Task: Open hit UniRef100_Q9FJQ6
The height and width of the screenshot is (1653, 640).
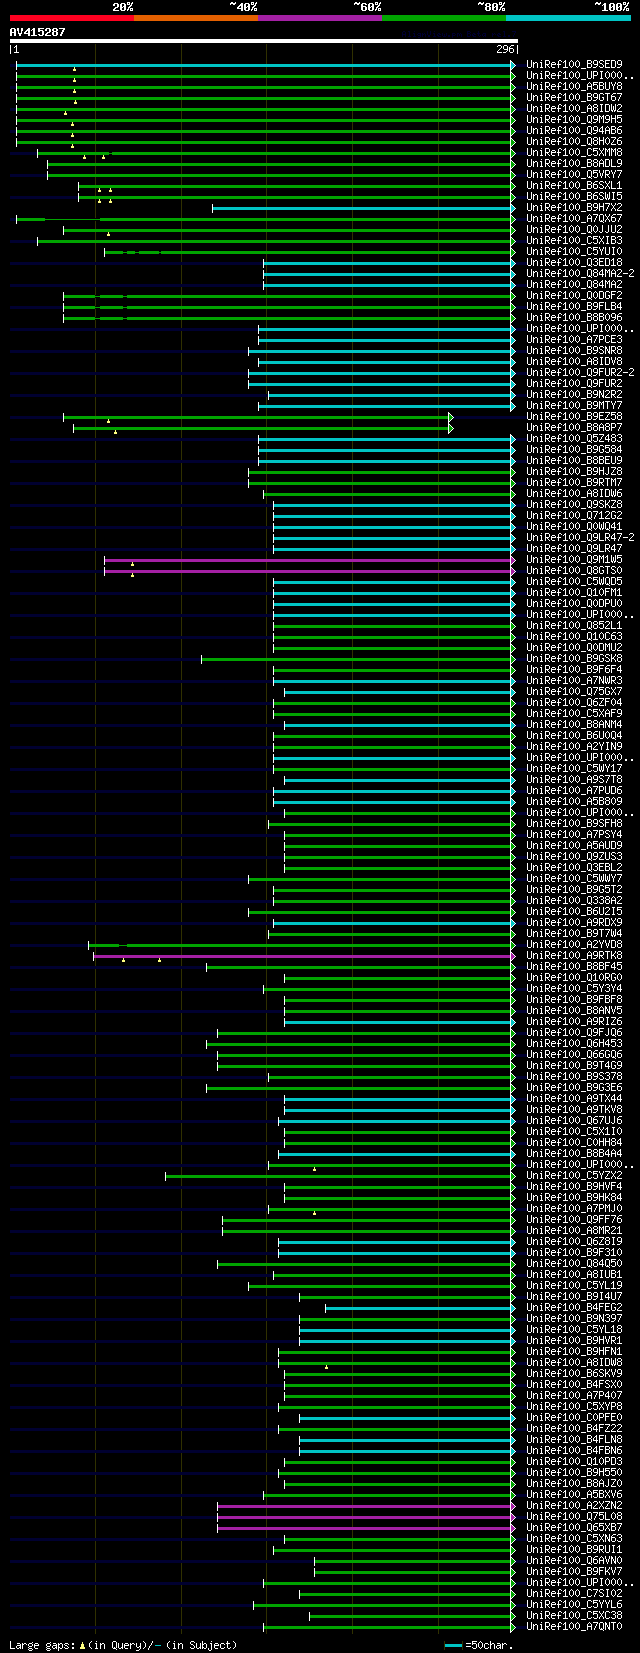Action: point(574,1033)
